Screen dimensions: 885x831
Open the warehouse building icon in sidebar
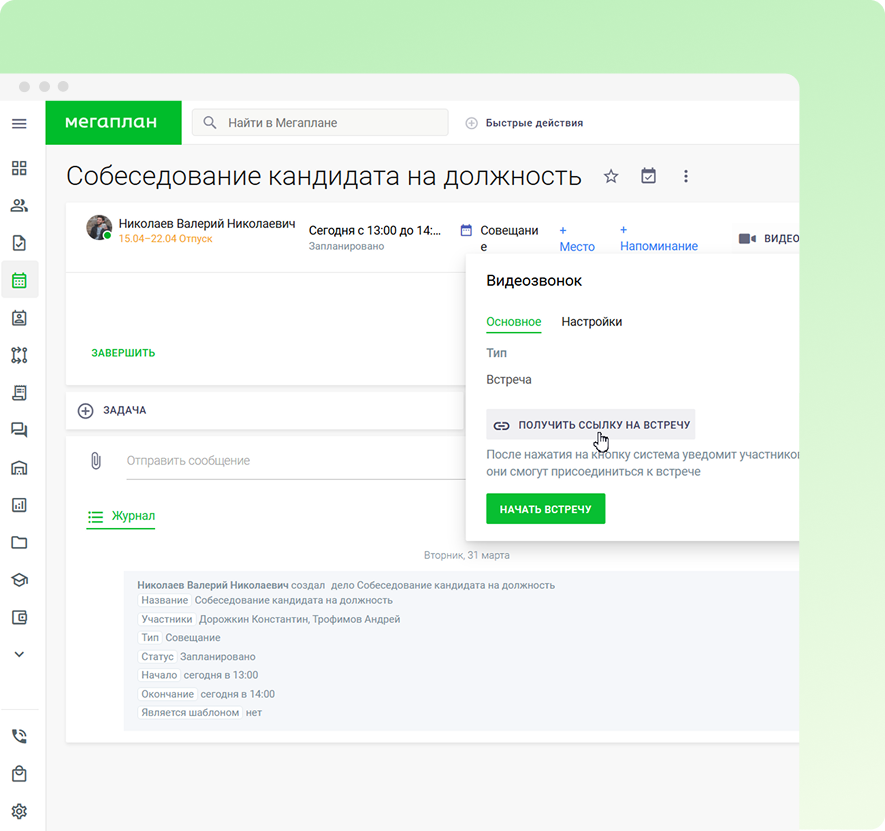(x=19, y=467)
